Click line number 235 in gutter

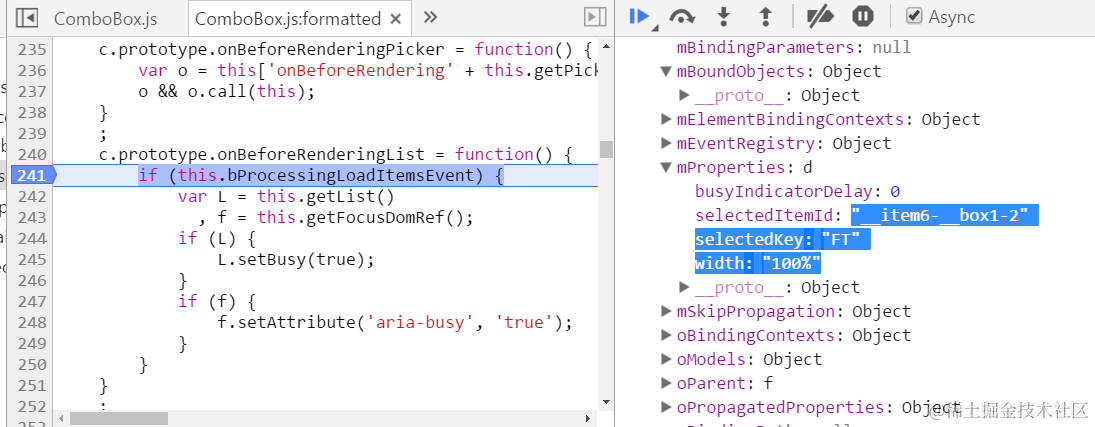click(31, 50)
